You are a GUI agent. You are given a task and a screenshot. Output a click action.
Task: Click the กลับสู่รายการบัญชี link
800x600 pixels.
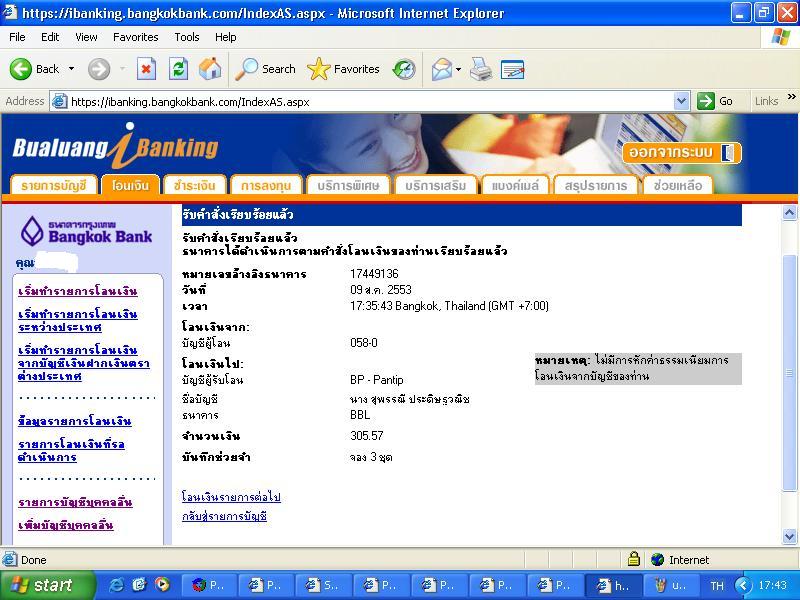(x=224, y=516)
